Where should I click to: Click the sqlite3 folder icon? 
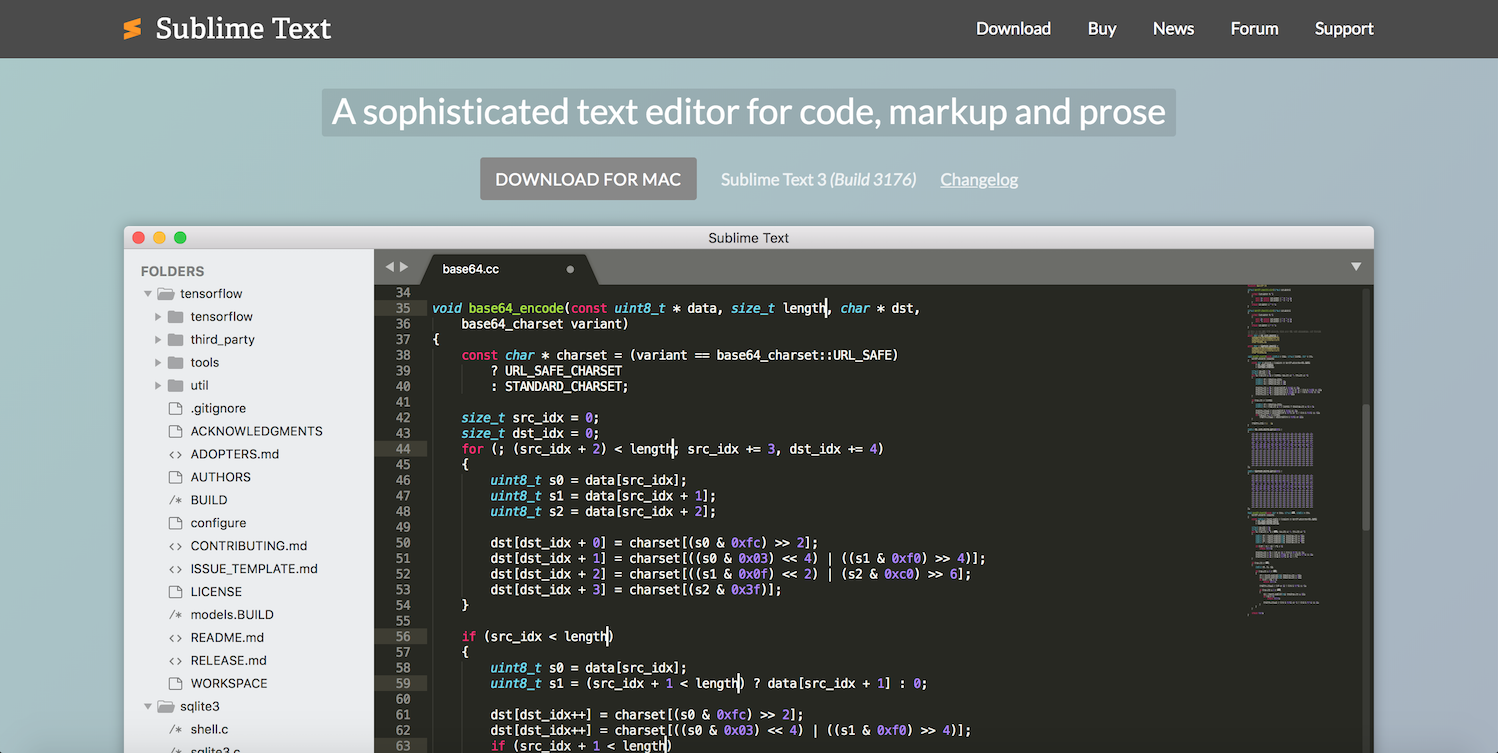click(165, 707)
